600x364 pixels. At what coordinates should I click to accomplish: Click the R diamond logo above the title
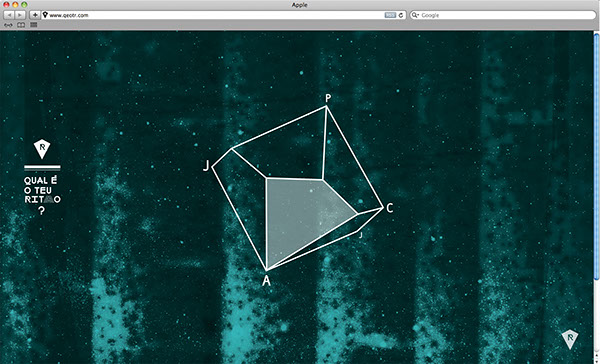point(42,149)
